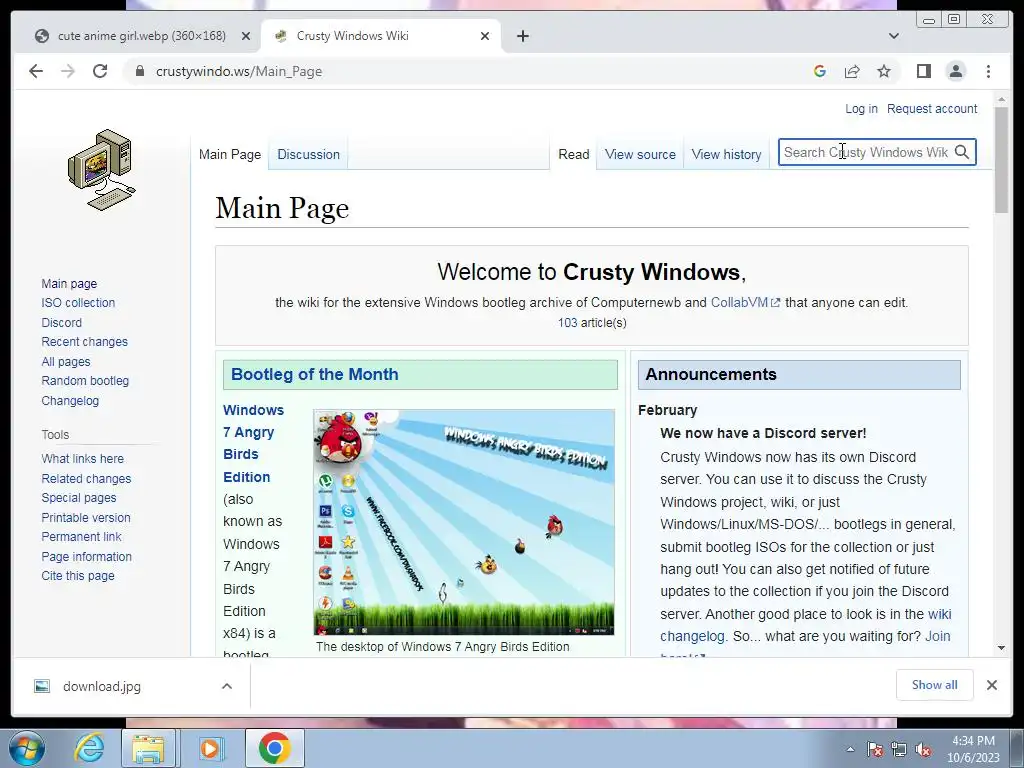
Task: Open the ISO collection sidebar link
Action: pos(78,303)
